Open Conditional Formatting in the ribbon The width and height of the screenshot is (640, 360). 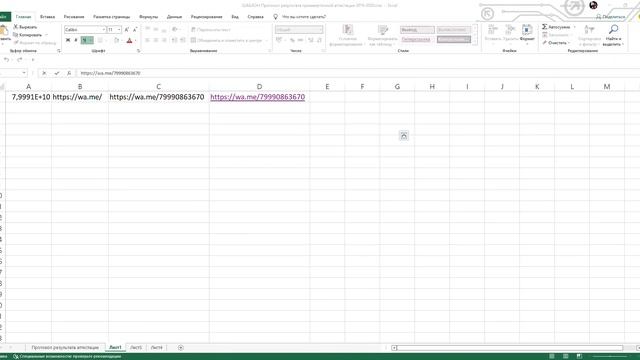click(346, 35)
